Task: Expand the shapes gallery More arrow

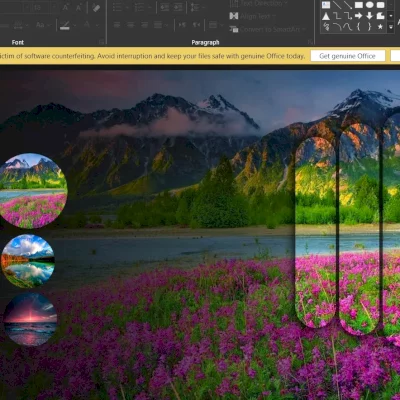Action: point(391,27)
